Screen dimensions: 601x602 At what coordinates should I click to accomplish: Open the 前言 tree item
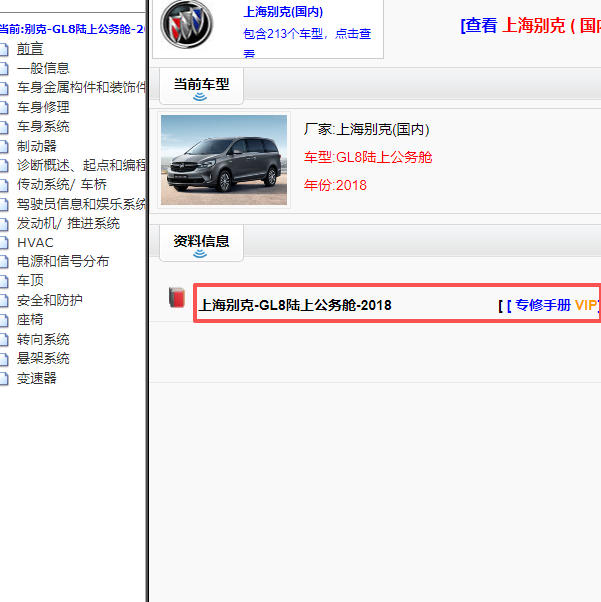(30, 49)
